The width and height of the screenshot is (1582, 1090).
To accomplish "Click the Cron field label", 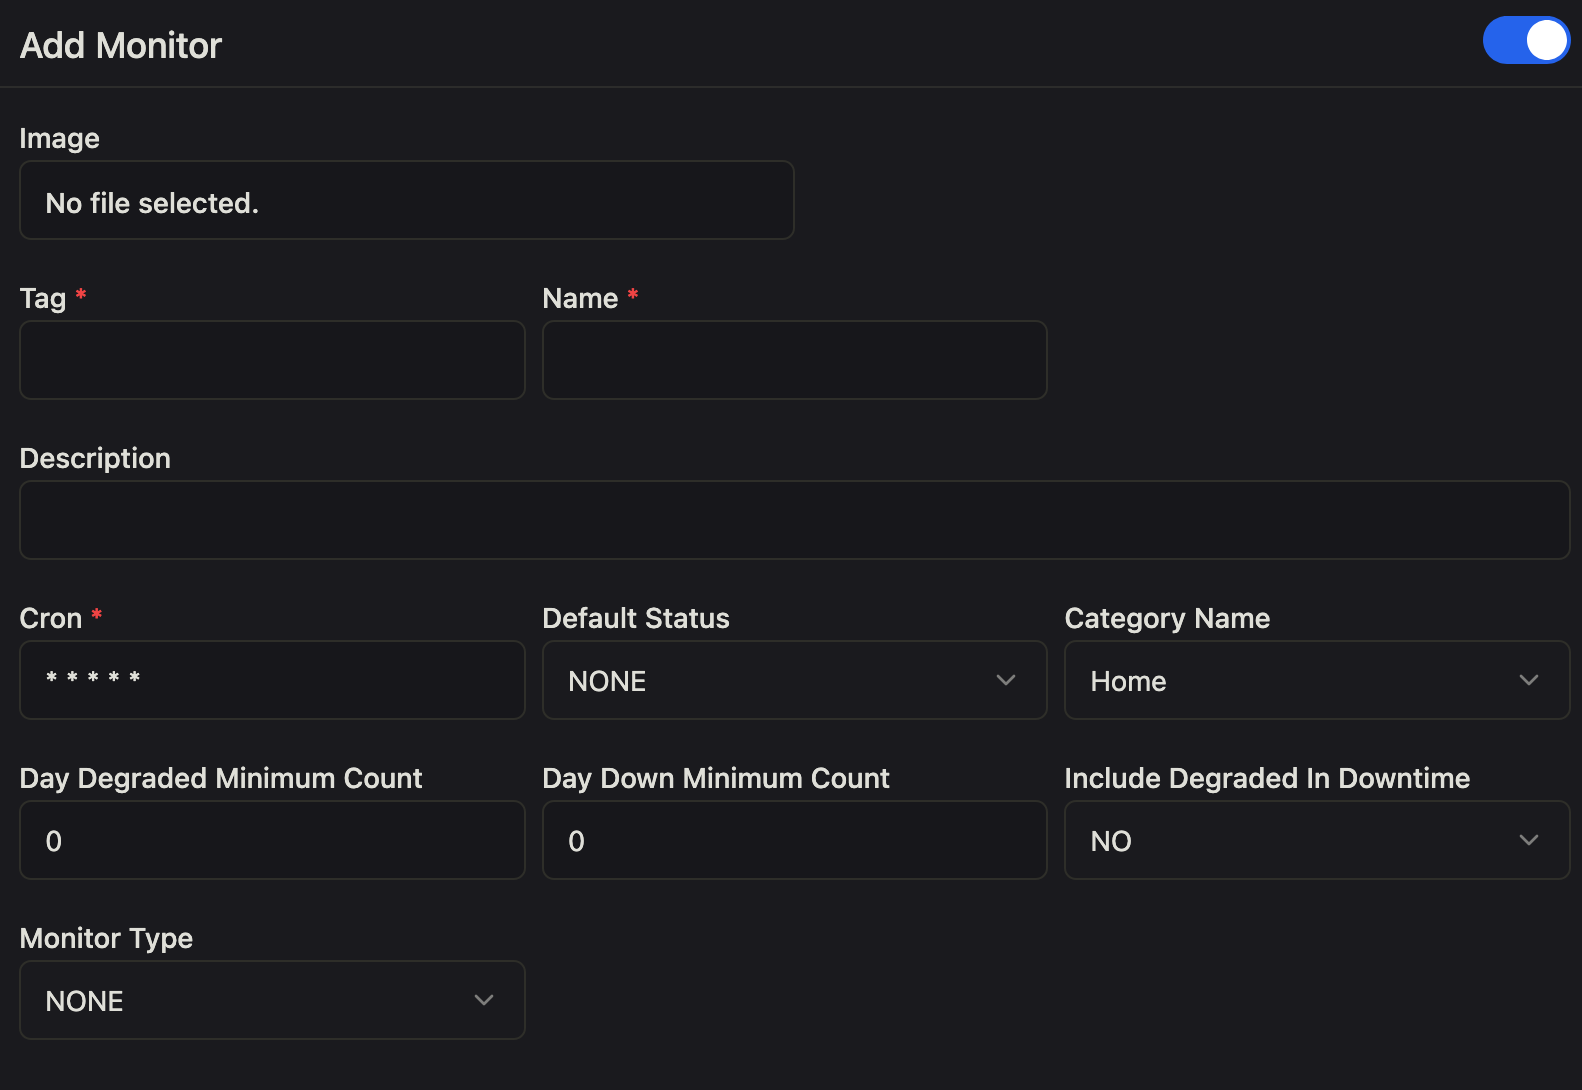I will click(x=51, y=618).
